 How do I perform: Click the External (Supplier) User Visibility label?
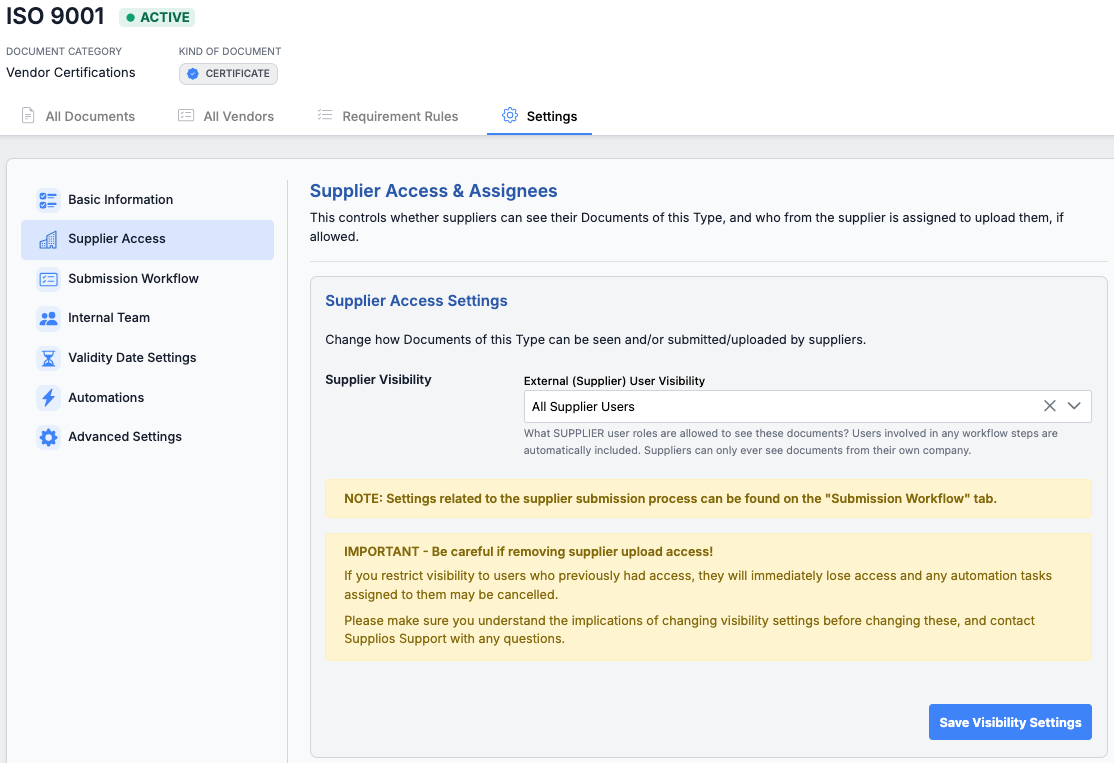tap(614, 381)
